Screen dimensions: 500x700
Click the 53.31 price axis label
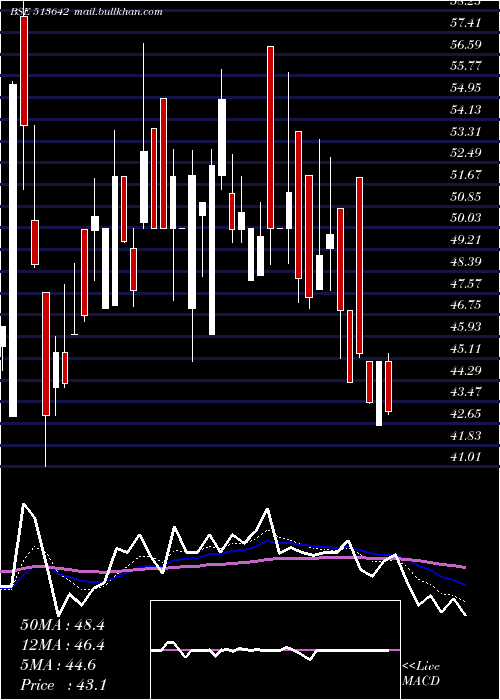[466, 131]
